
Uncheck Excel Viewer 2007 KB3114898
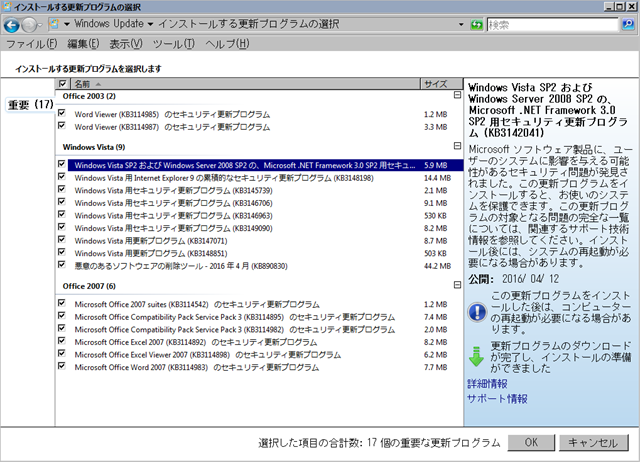[62, 353]
